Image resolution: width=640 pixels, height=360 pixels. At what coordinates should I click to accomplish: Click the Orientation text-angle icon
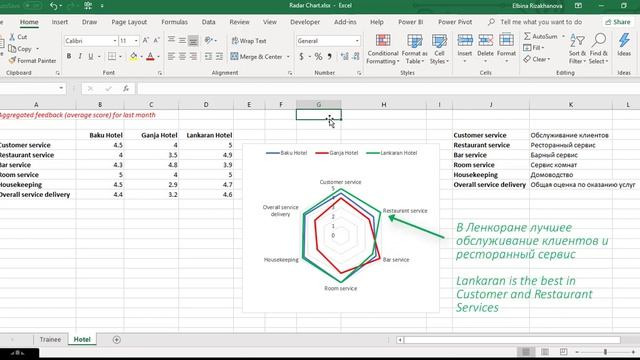click(209, 40)
